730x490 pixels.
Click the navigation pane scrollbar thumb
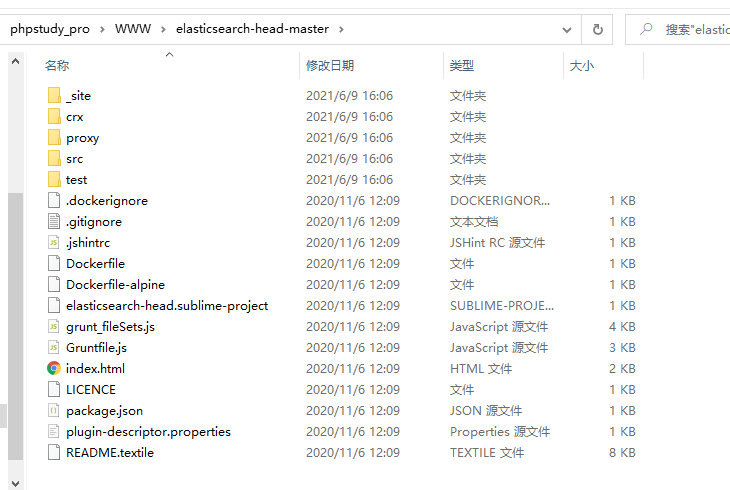pos(15,326)
